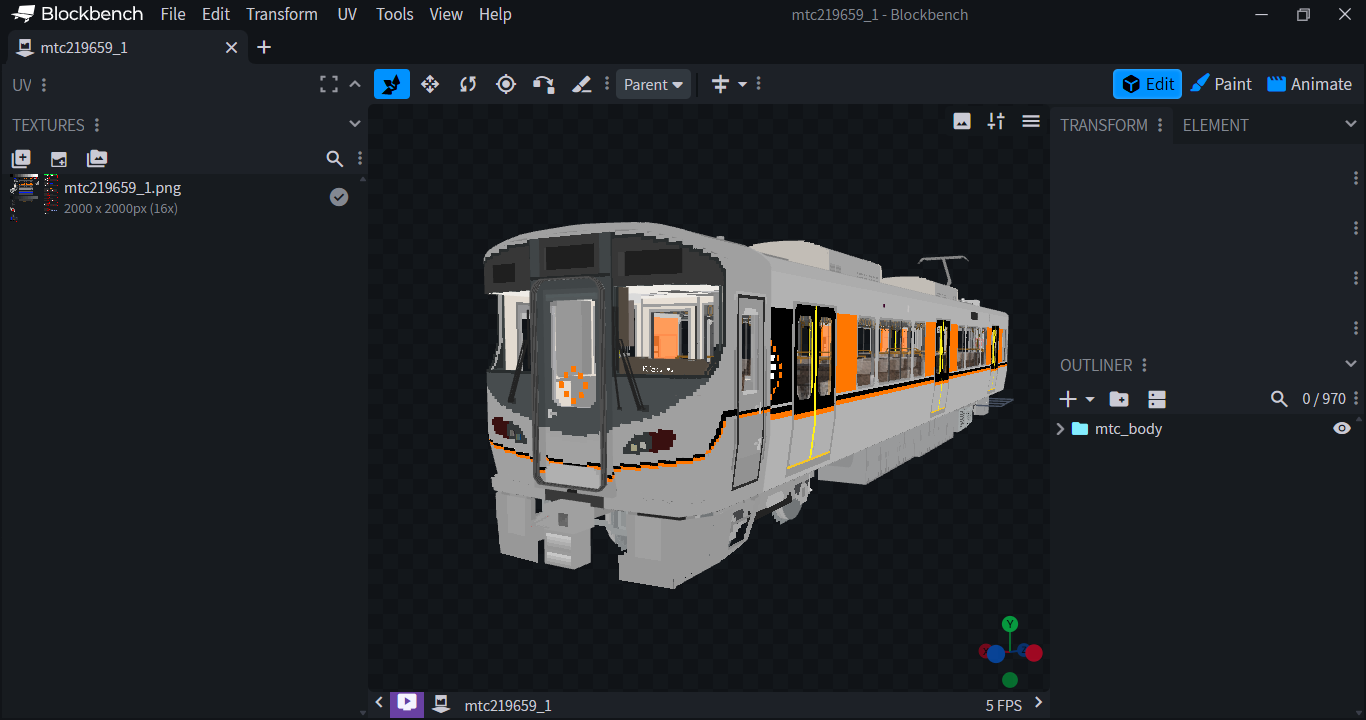Select the Resize tool
Image resolution: width=1366 pixels, height=720 pixels.
[430, 84]
